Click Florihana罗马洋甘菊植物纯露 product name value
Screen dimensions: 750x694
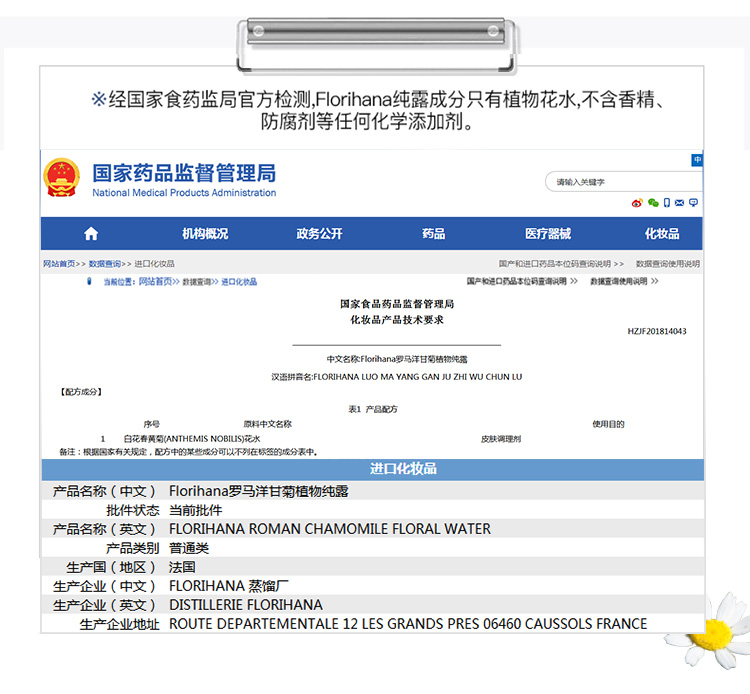point(259,491)
